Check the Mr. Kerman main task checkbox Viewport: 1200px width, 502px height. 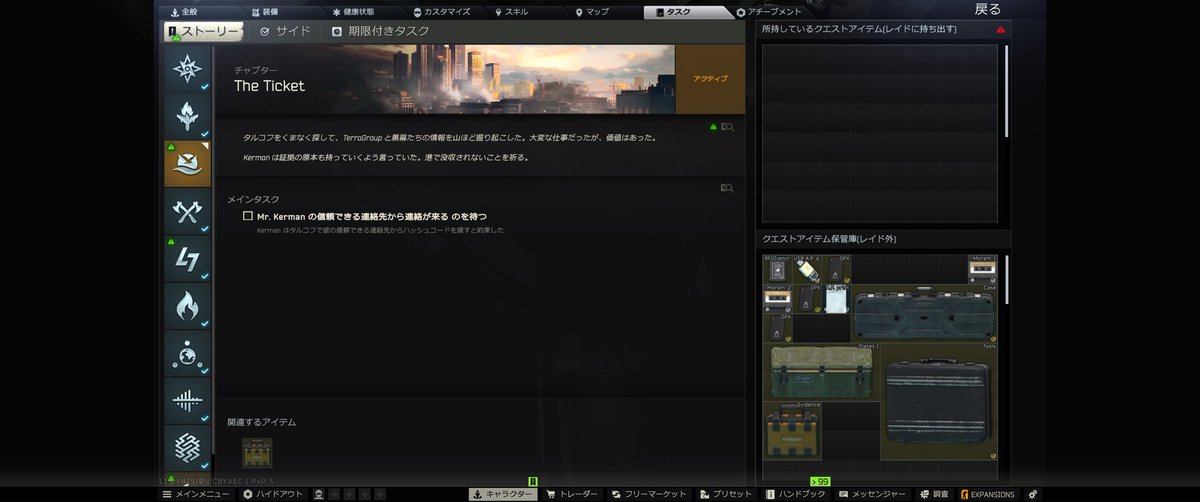coord(248,215)
